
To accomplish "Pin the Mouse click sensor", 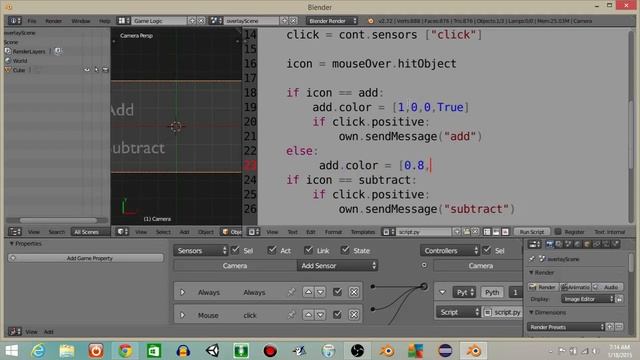I will tap(291, 315).
